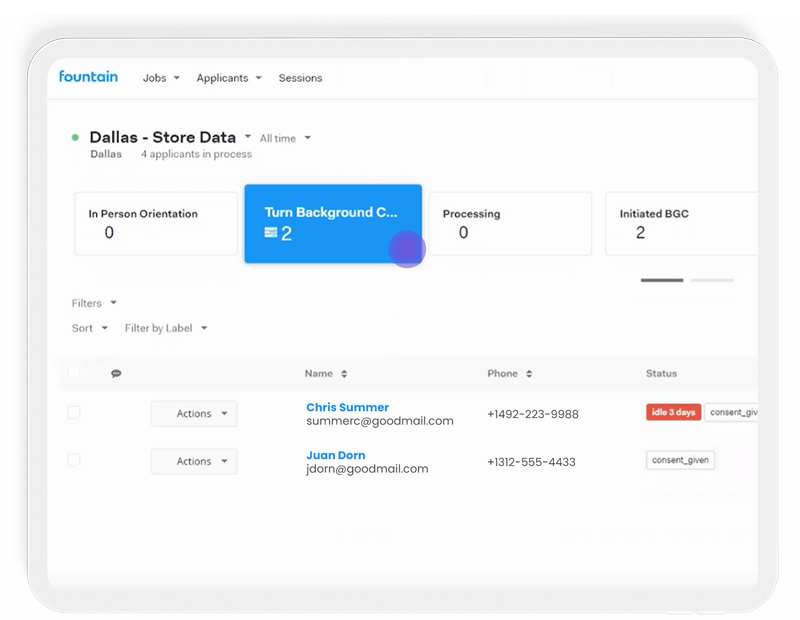Click the sort arrows next to Phone
The height and width of the screenshot is (620, 800).
(529, 374)
